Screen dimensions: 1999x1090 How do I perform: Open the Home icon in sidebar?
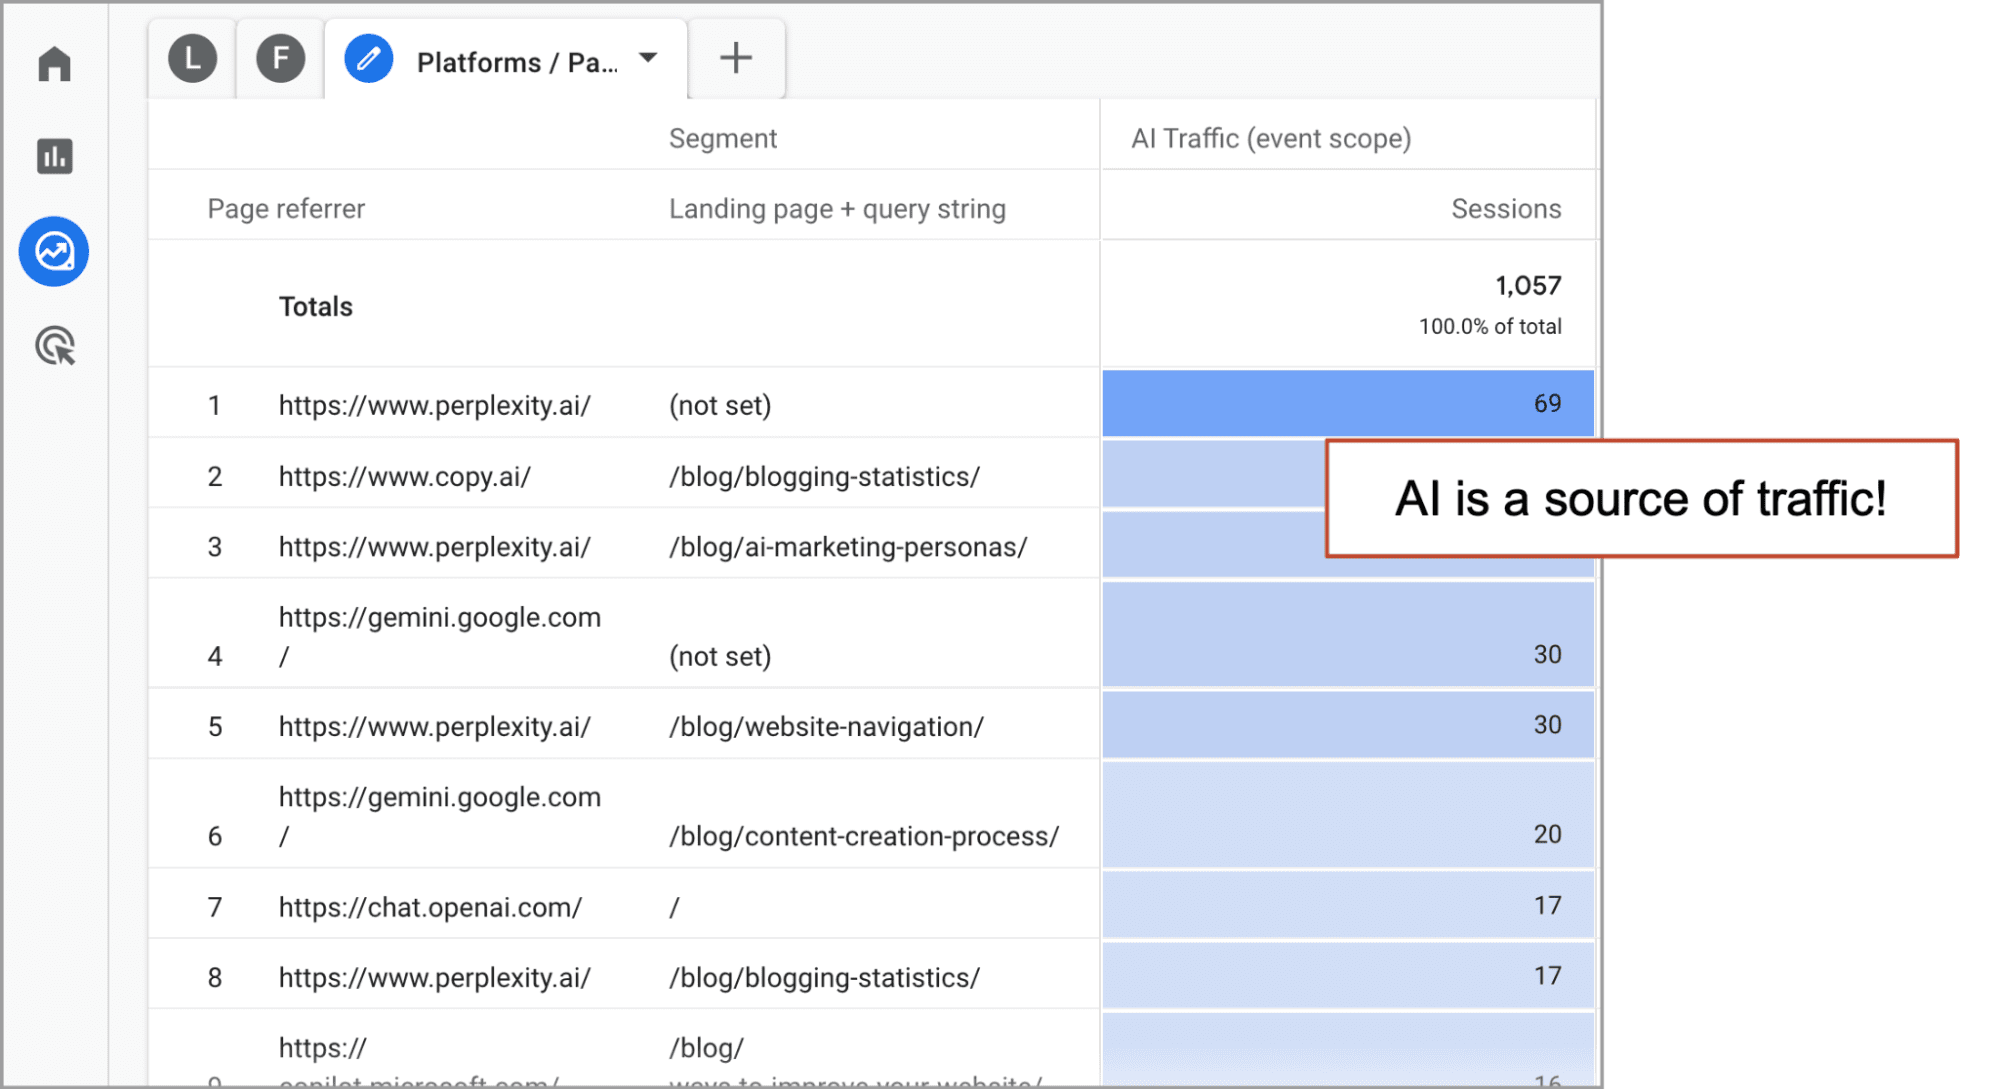[x=54, y=65]
